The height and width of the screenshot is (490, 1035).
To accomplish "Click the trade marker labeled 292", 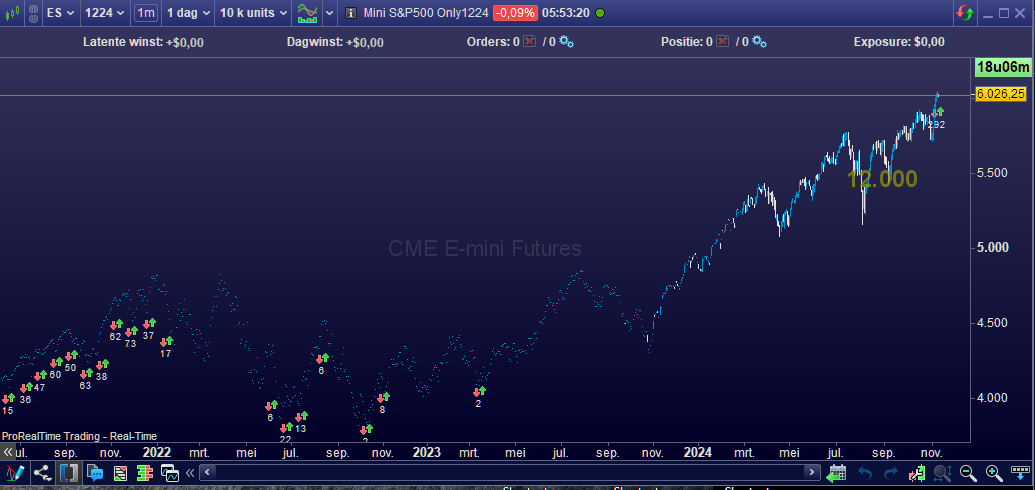I will point(937,118).
